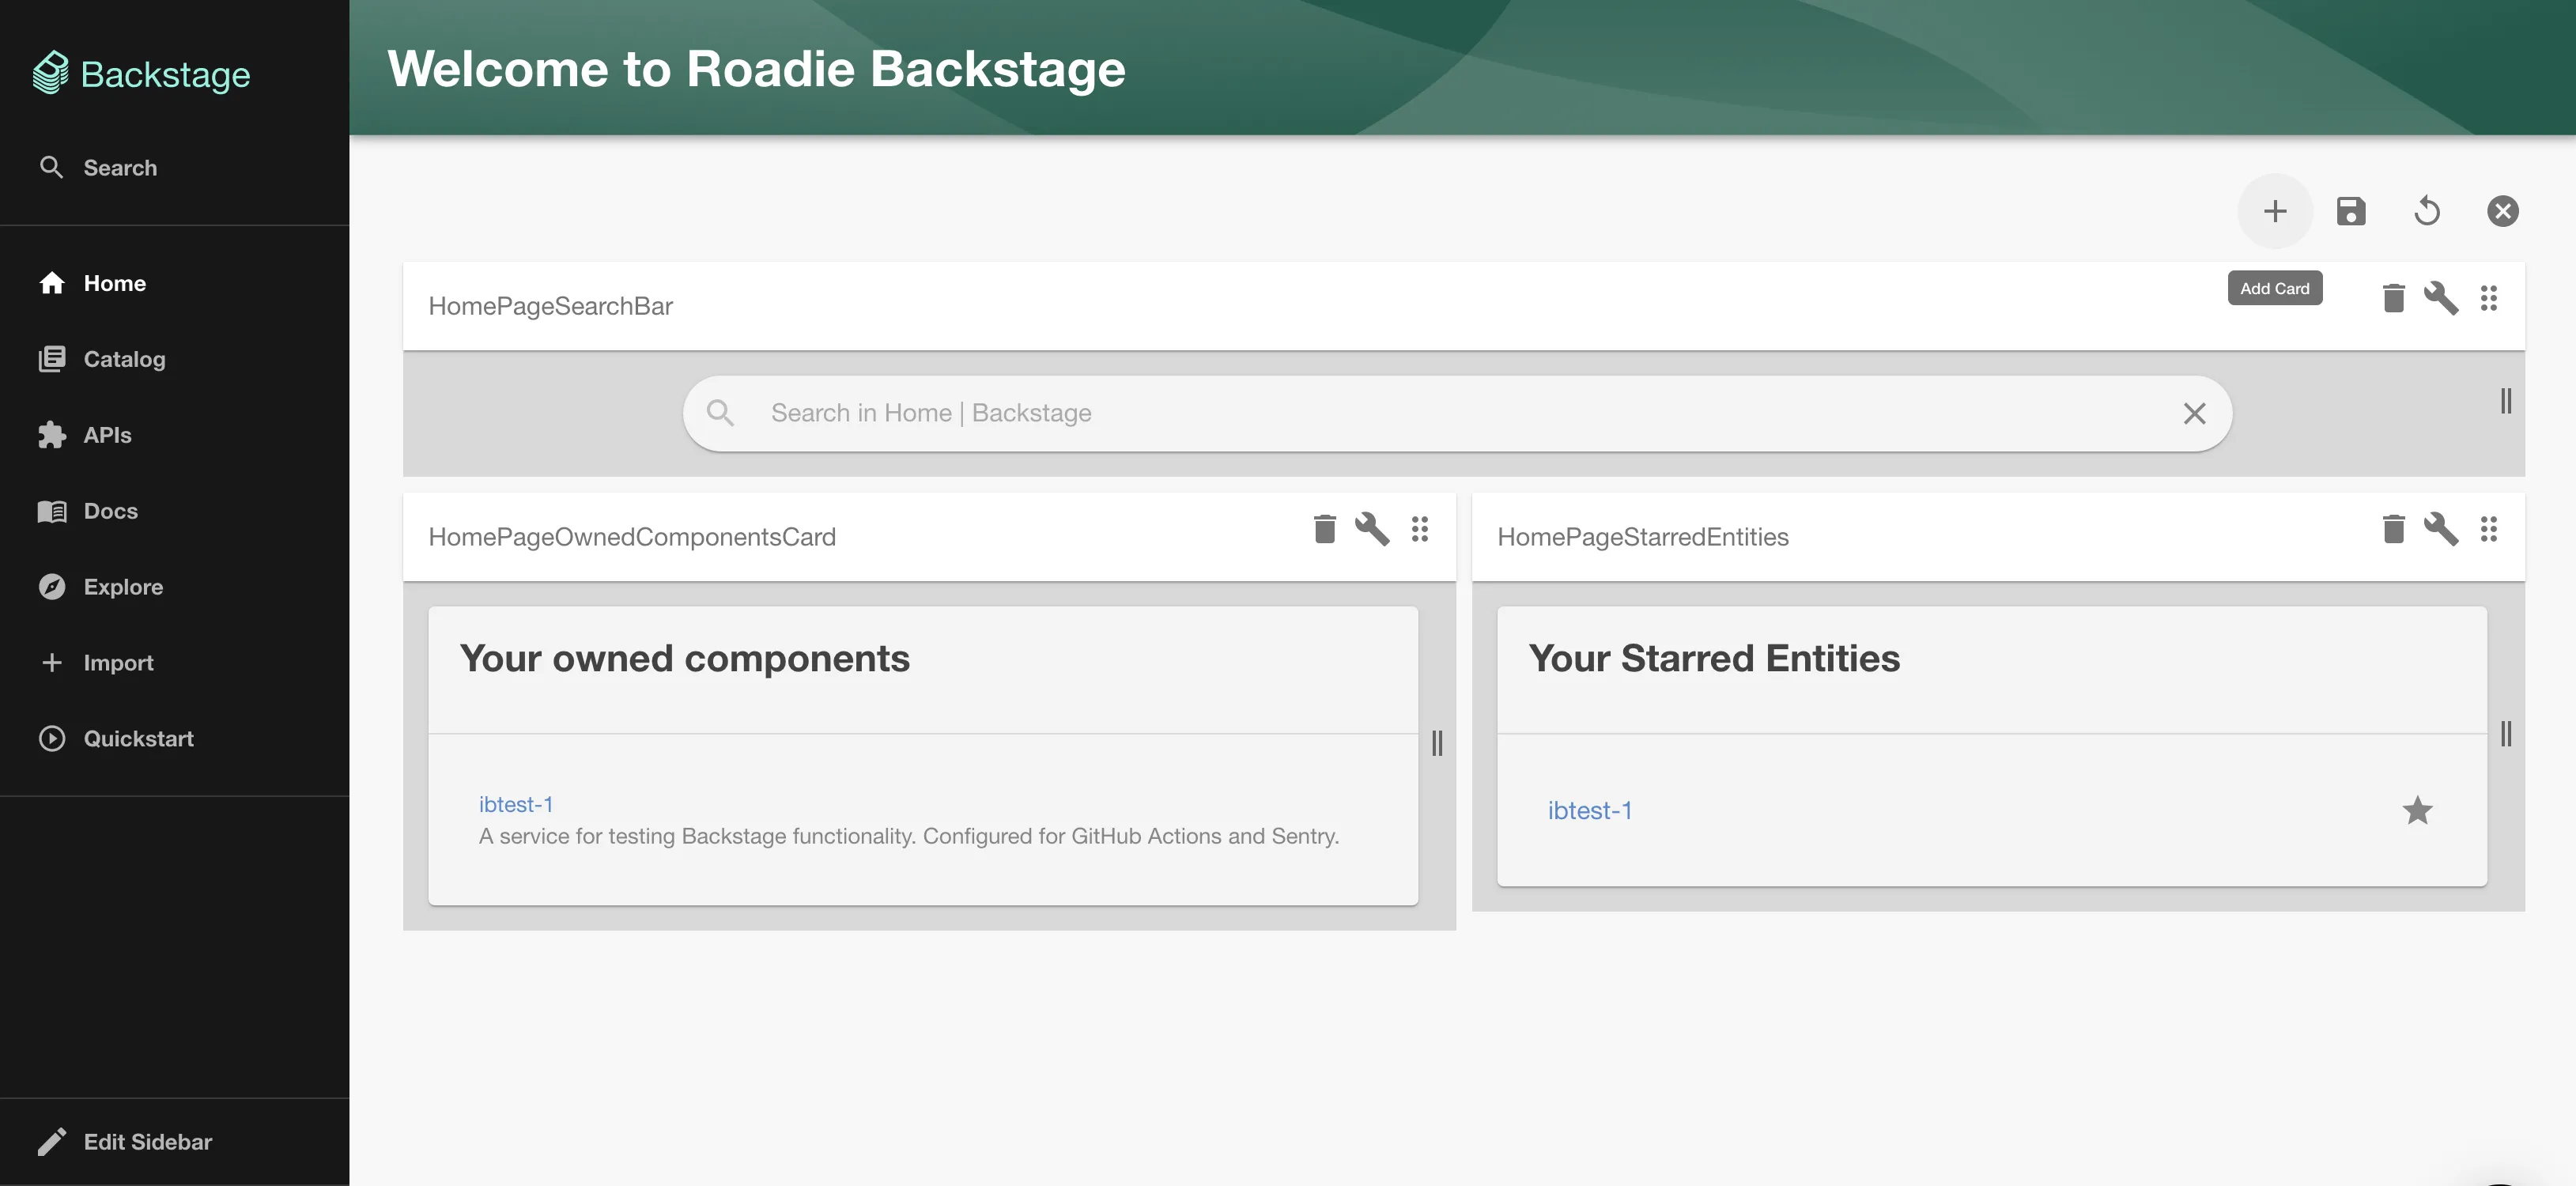The image size is (2576, 1186).
Task: Clear the home search field
Action: 2195,413
